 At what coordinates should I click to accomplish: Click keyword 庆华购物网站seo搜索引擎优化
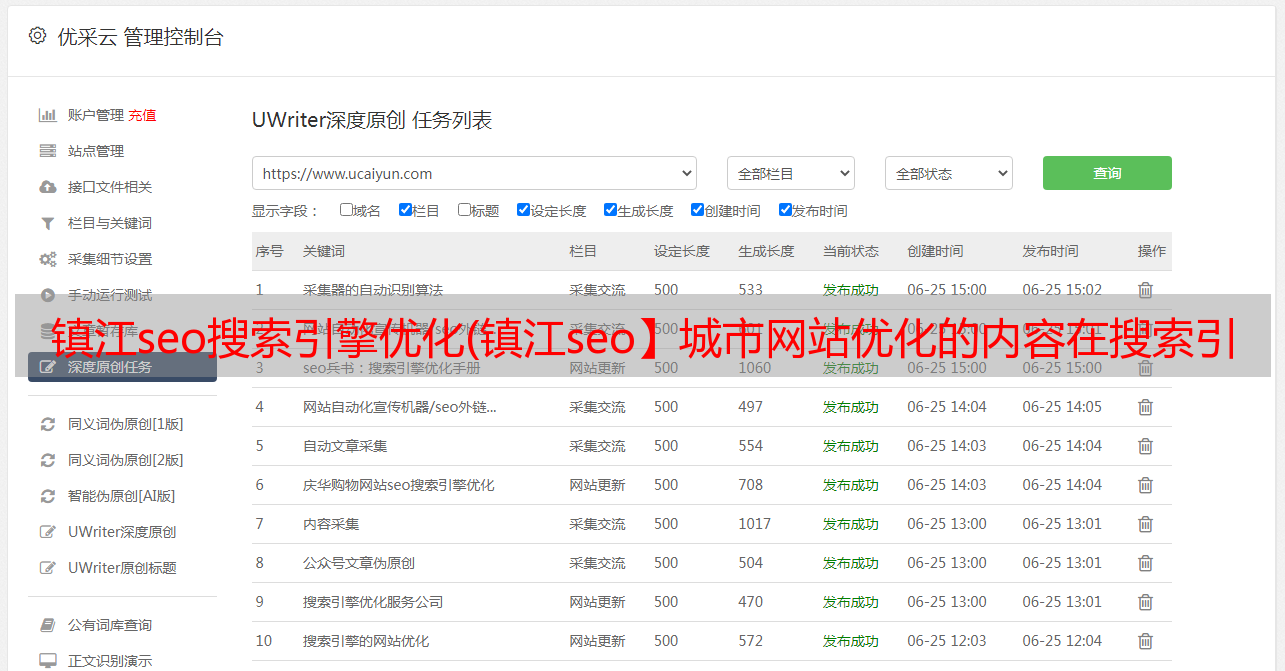399,485
